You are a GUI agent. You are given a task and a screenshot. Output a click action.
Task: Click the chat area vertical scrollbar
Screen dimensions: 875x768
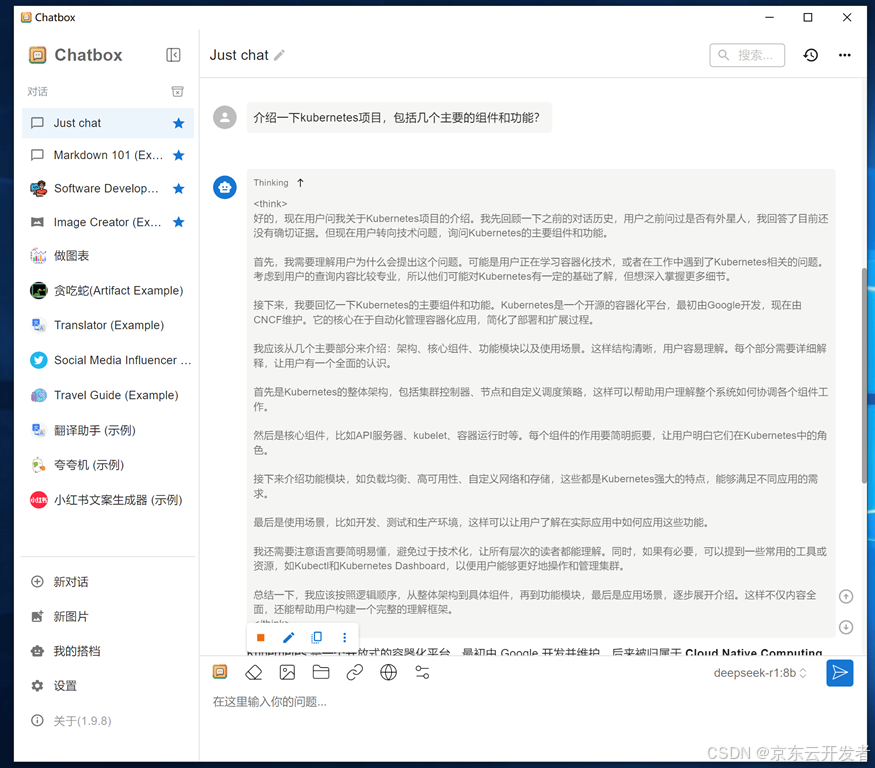tap(864, 377)
